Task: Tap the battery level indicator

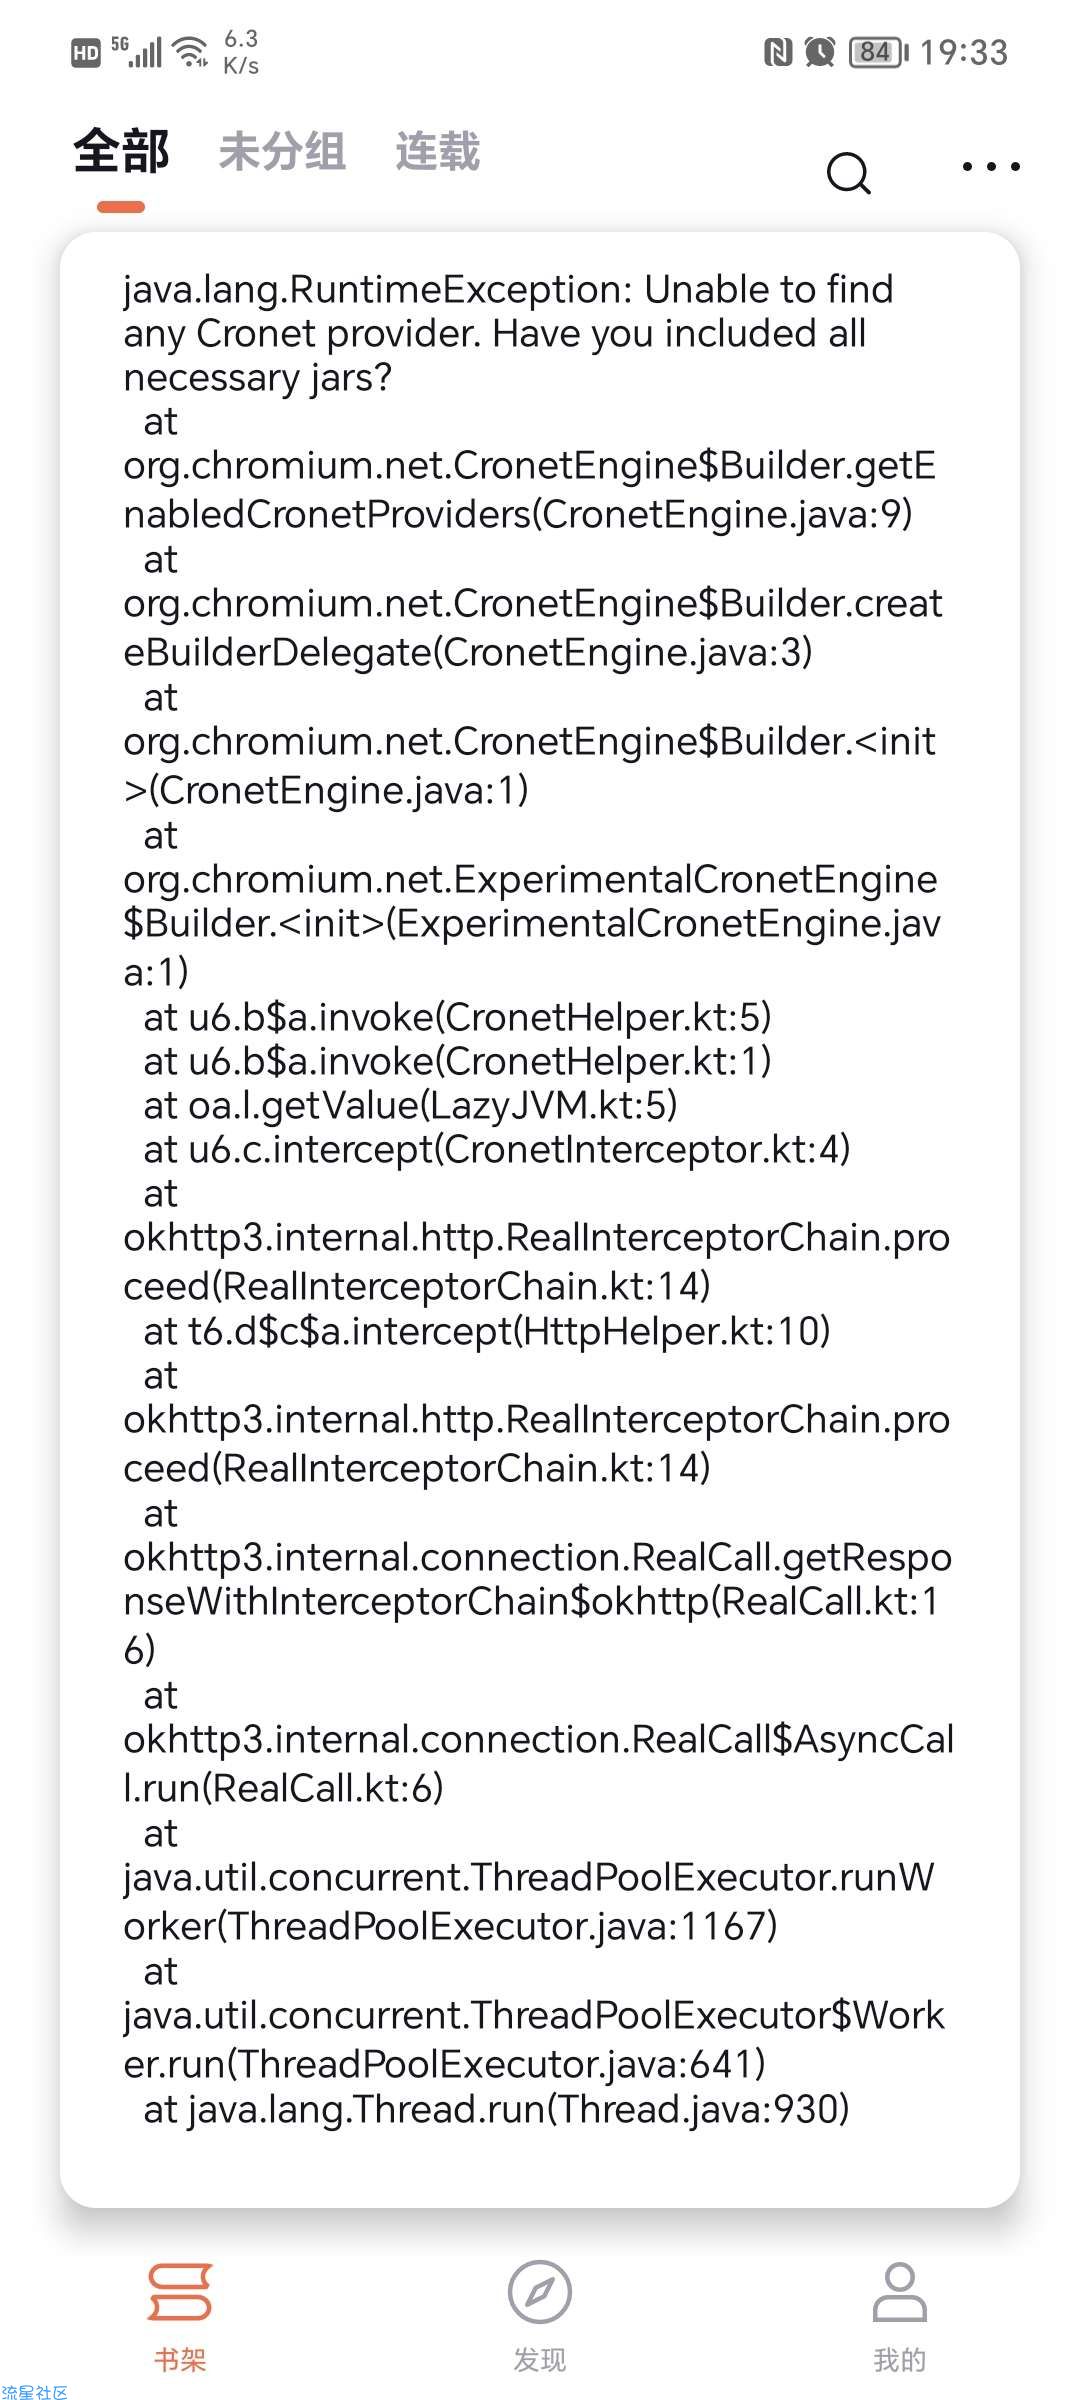Action: (878, 52)
